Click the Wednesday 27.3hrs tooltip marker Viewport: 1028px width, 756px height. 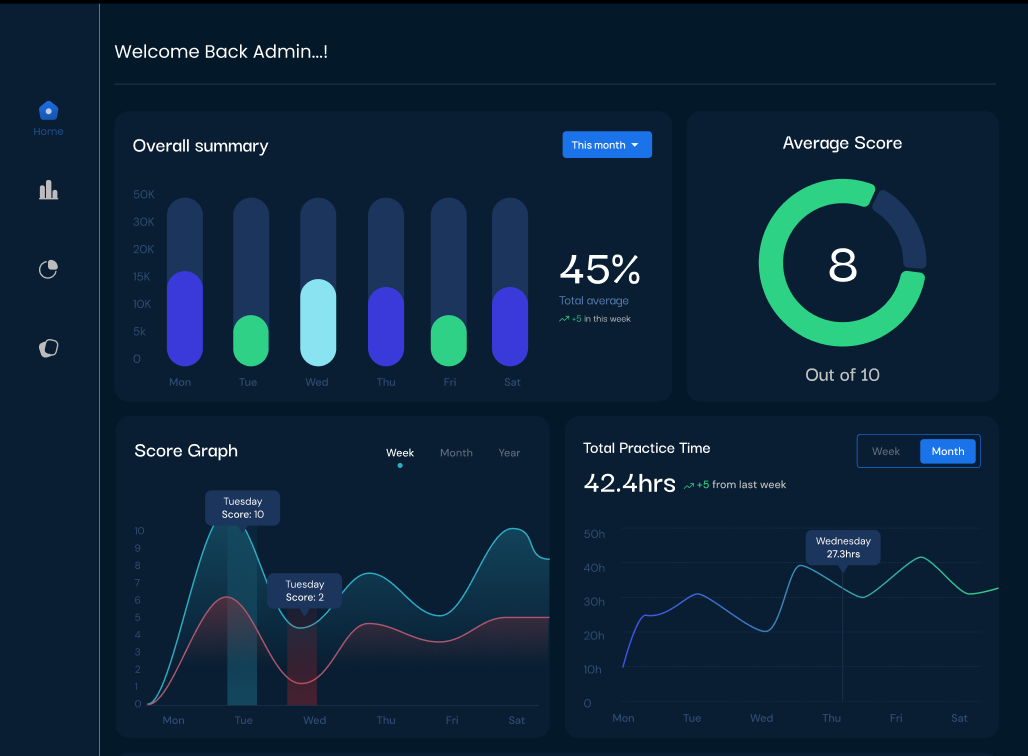pyautogui.click(x=843, y=547)
